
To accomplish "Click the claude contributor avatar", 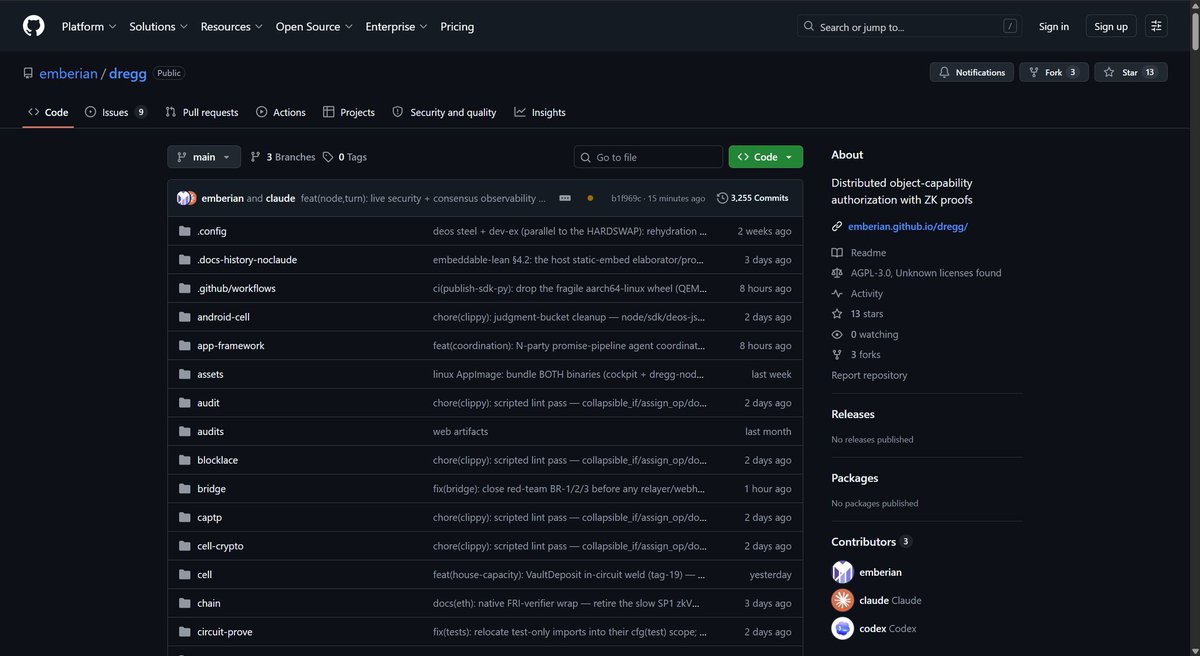I will pyautogui.click(x=843, y=600).
